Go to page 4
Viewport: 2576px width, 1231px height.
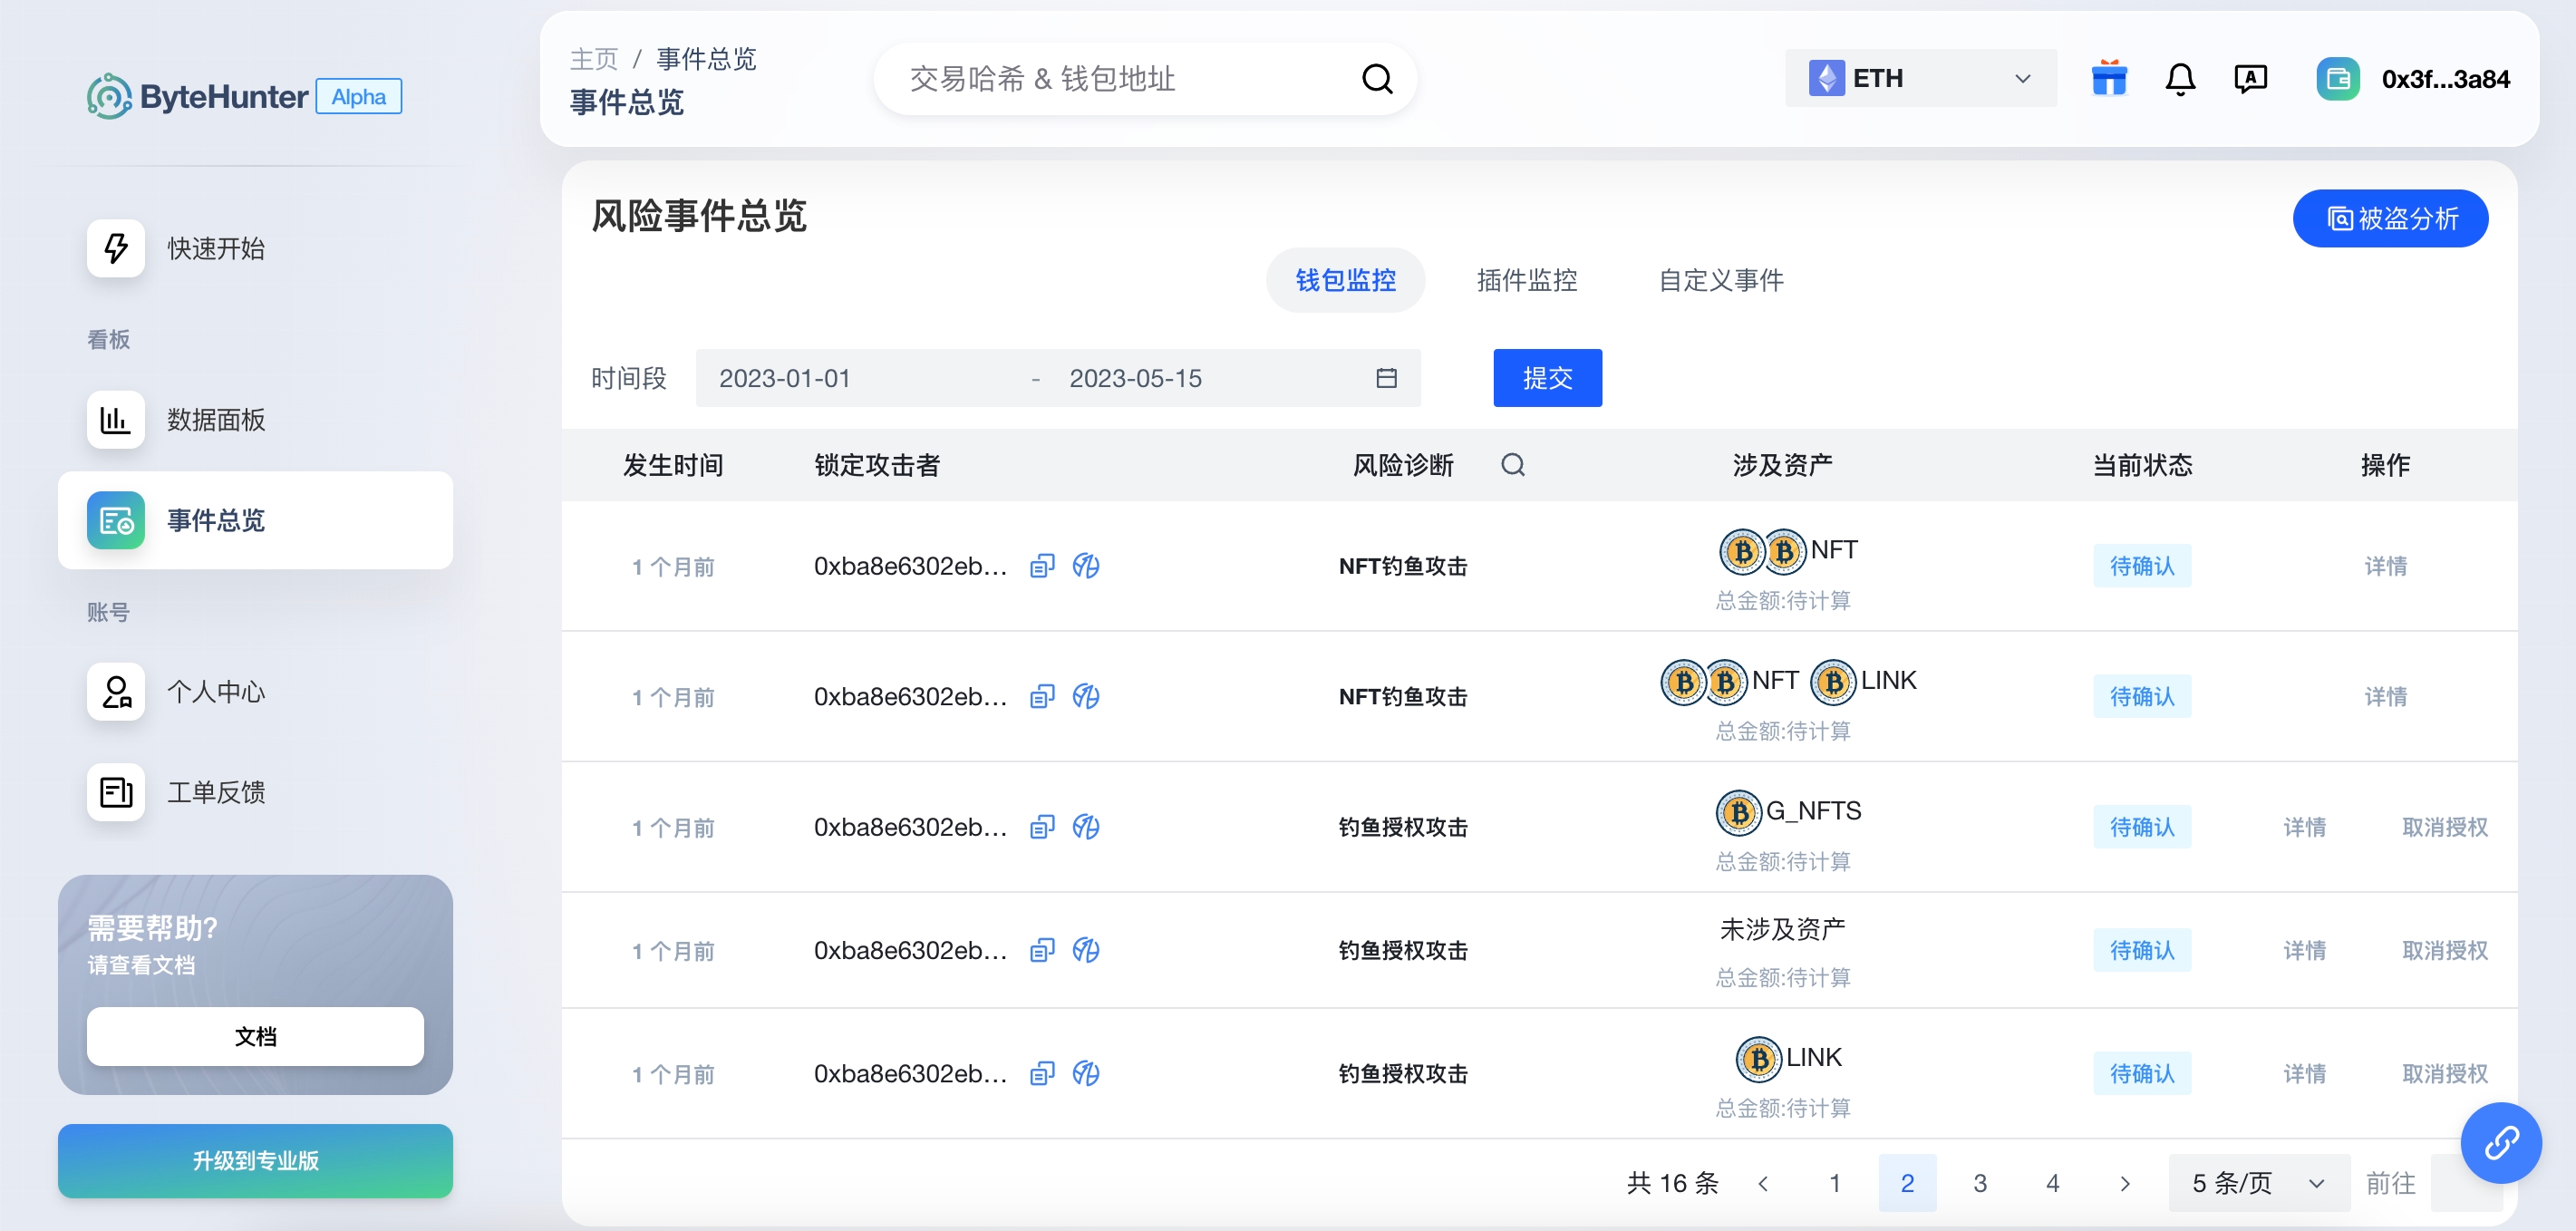click(x=2052, y=1183)
